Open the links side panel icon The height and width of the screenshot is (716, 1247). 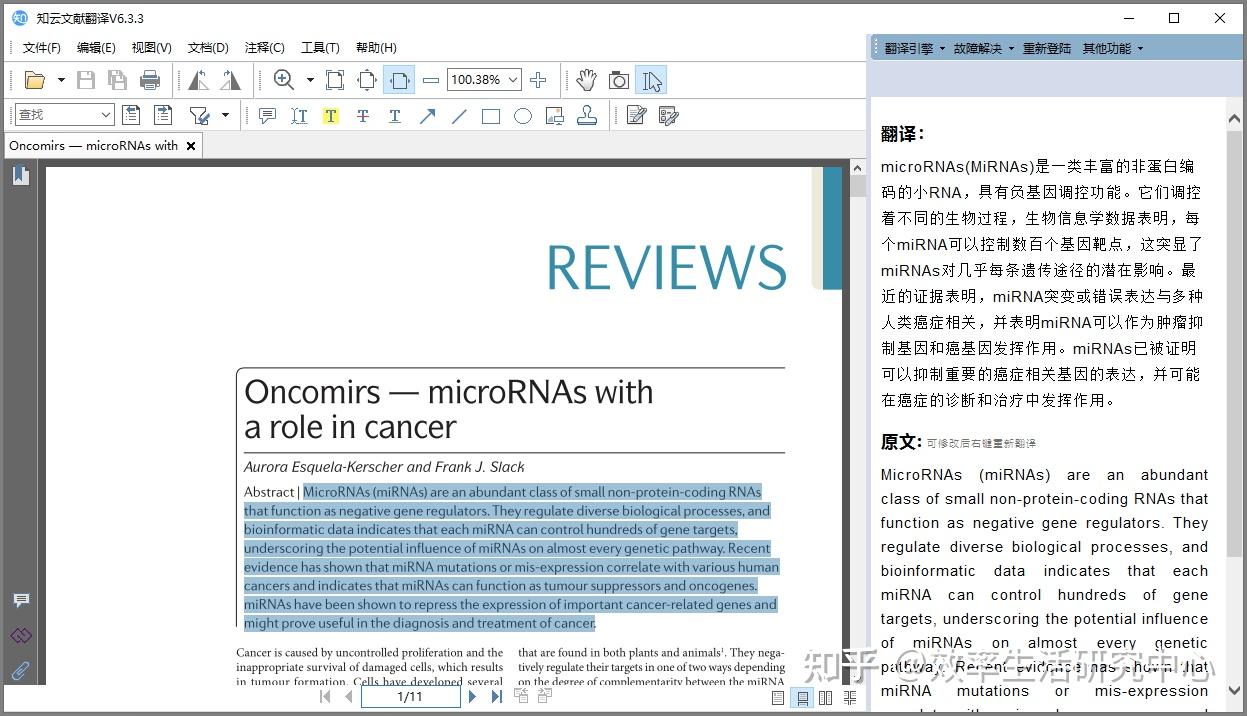[x=21, y=635]
